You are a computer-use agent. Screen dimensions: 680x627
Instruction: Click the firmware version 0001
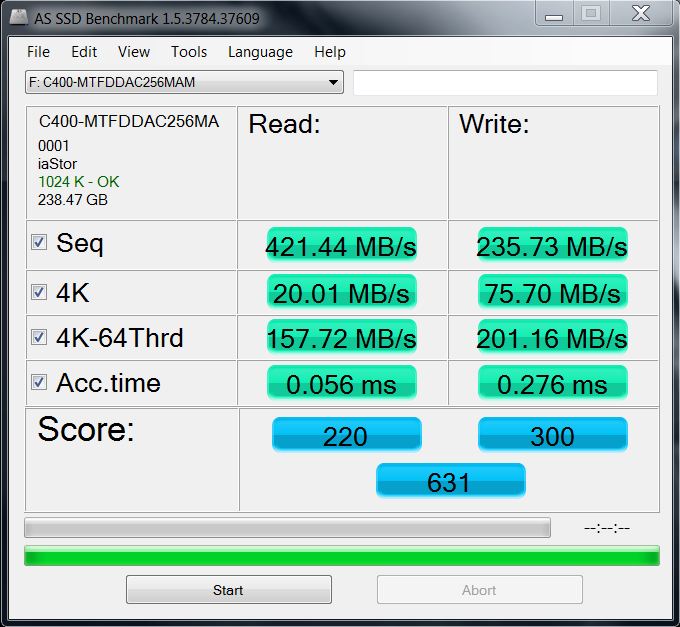click(x=53, y=146)
